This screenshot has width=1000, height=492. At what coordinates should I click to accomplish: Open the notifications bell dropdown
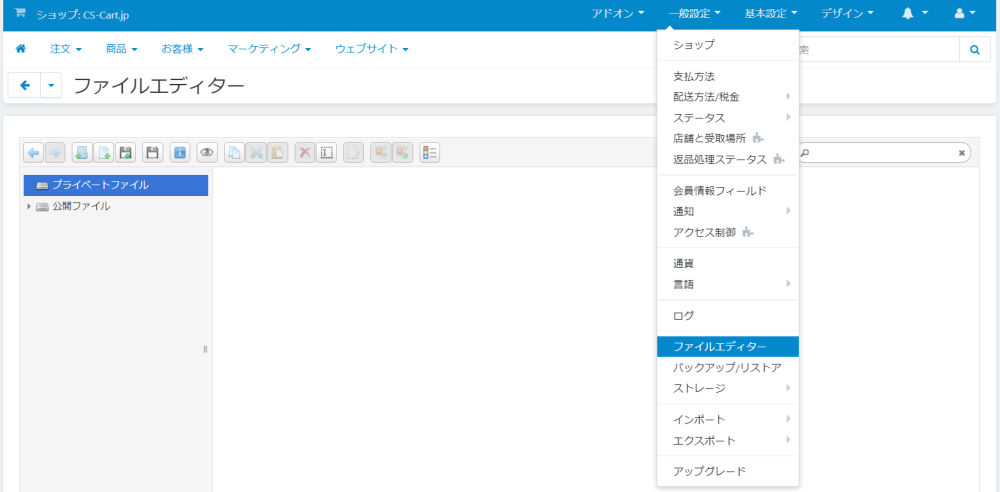pos(915,13)
